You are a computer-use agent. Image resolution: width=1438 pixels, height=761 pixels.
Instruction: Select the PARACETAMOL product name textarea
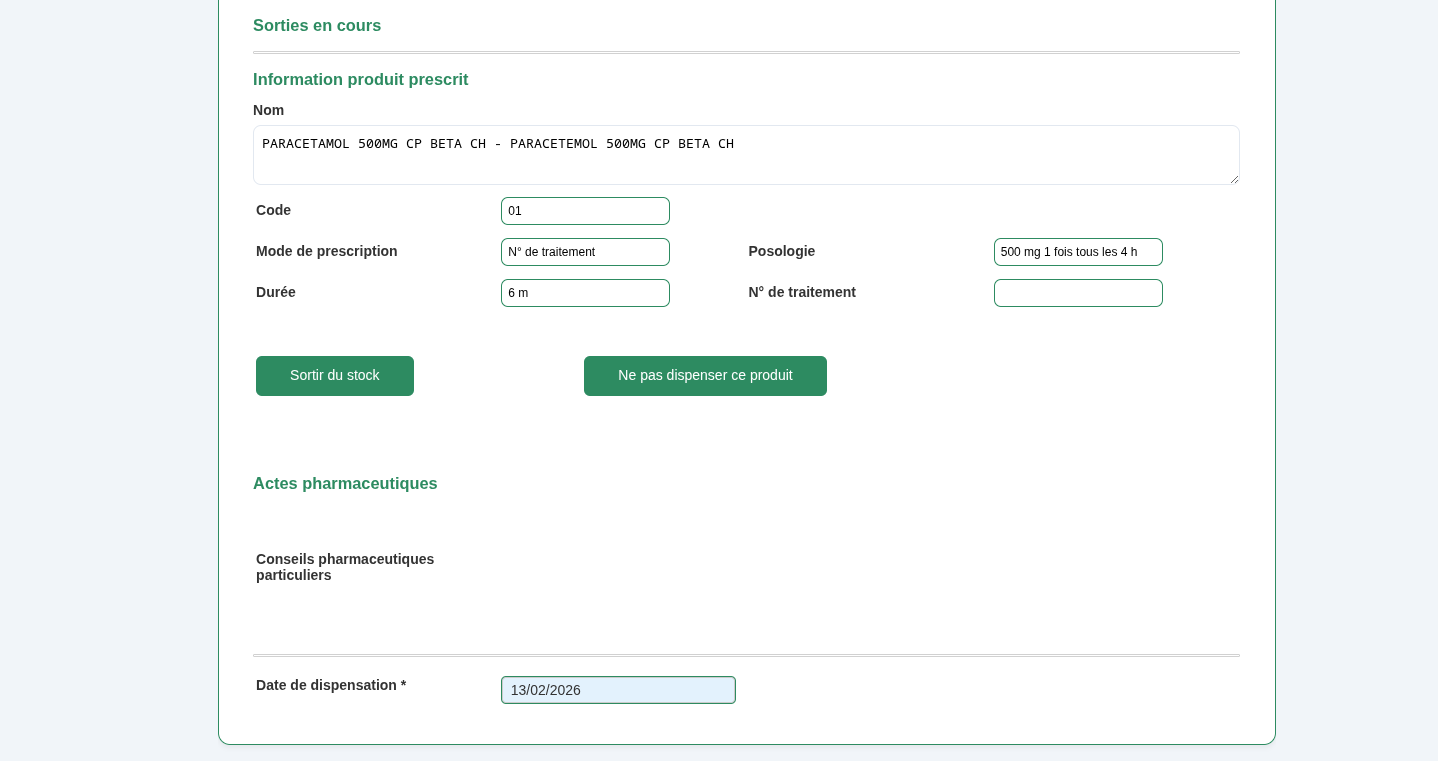click(746, 155)
